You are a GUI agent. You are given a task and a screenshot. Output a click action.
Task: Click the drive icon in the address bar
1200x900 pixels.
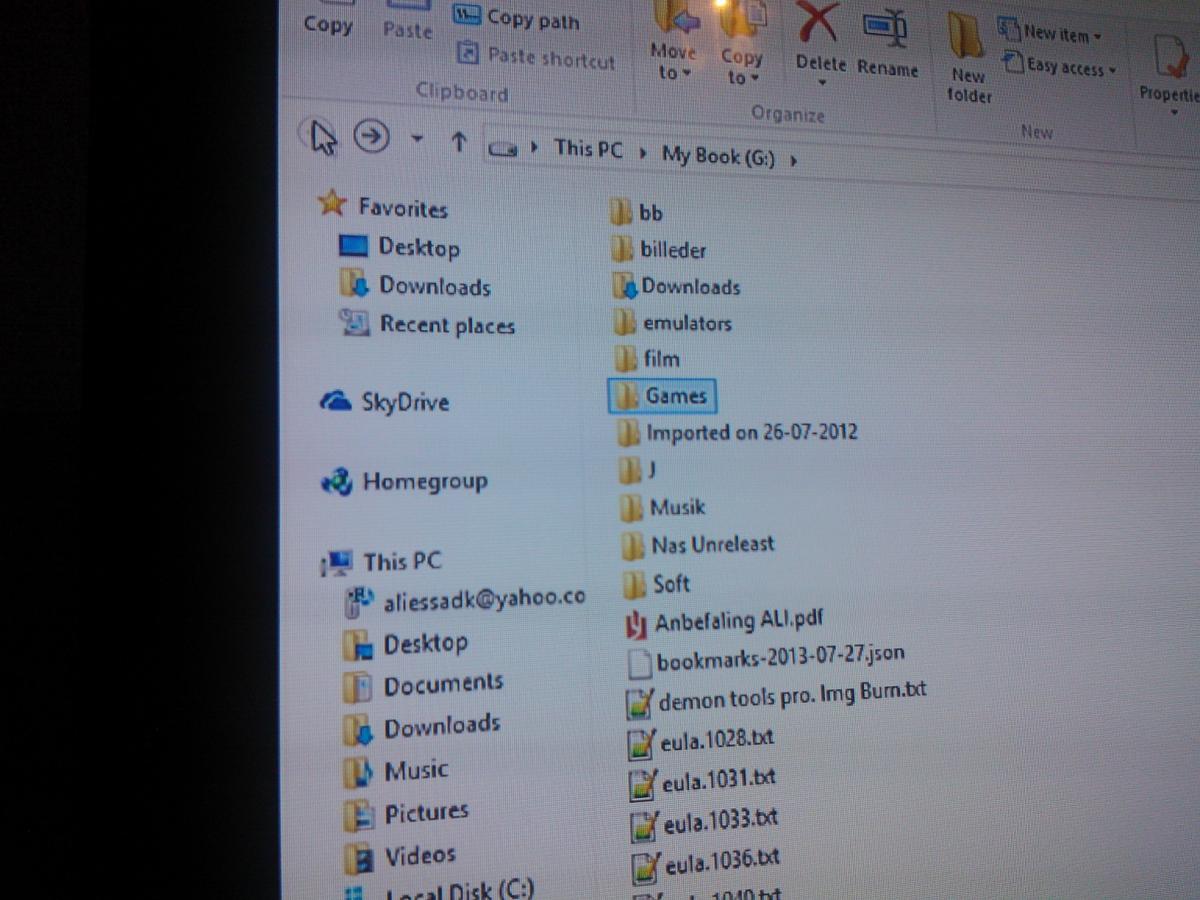tap(503, 148)
